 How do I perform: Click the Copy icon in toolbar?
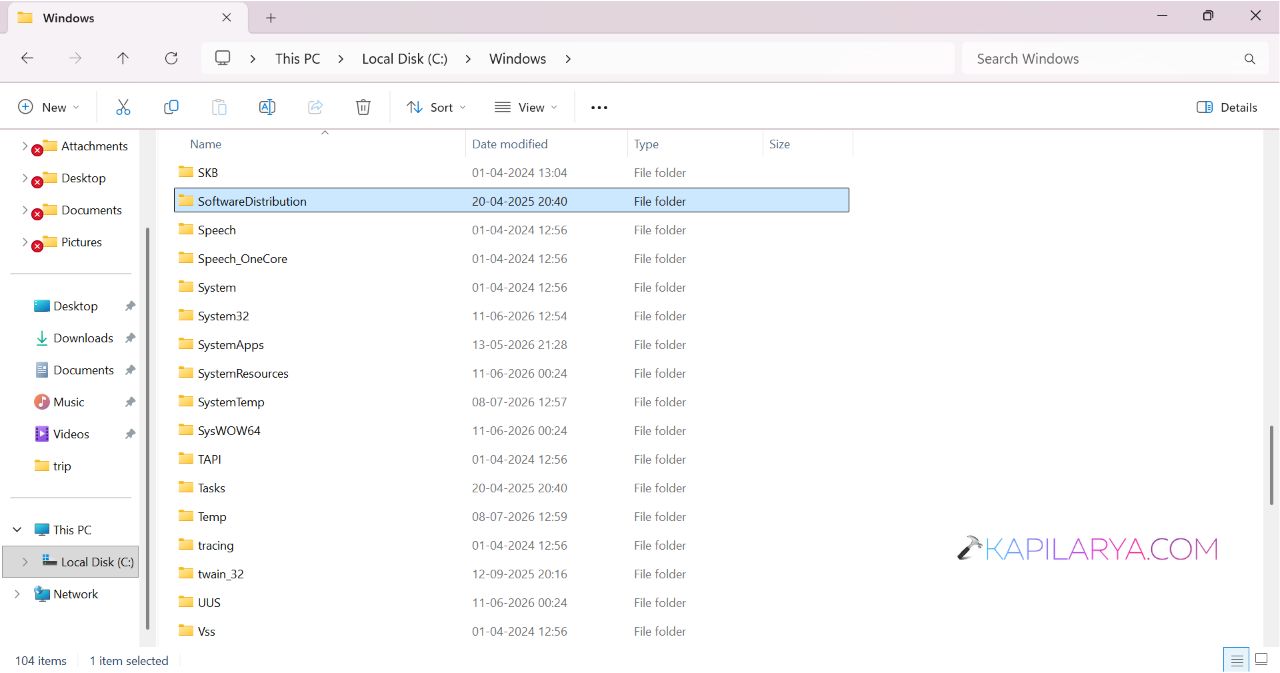171,107
